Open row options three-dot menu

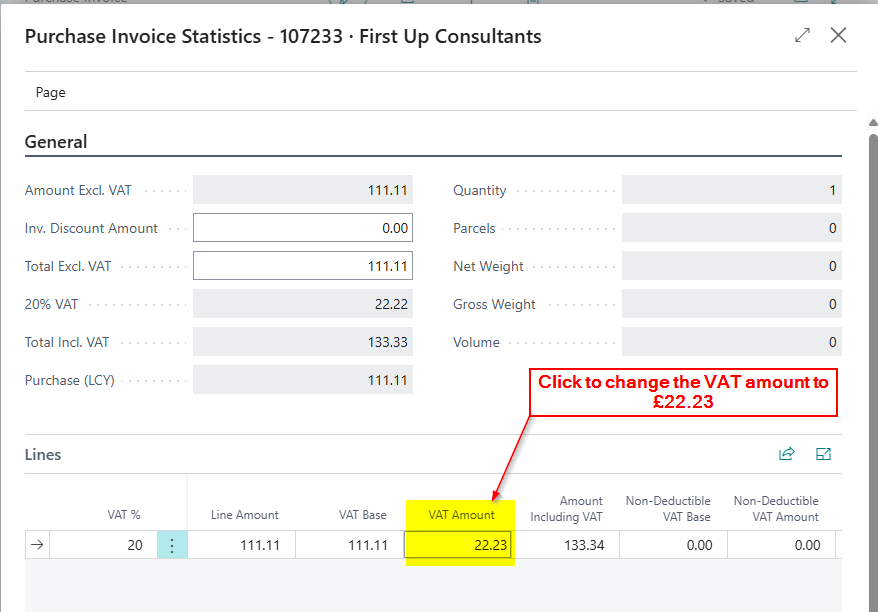(x=172, y=545)
